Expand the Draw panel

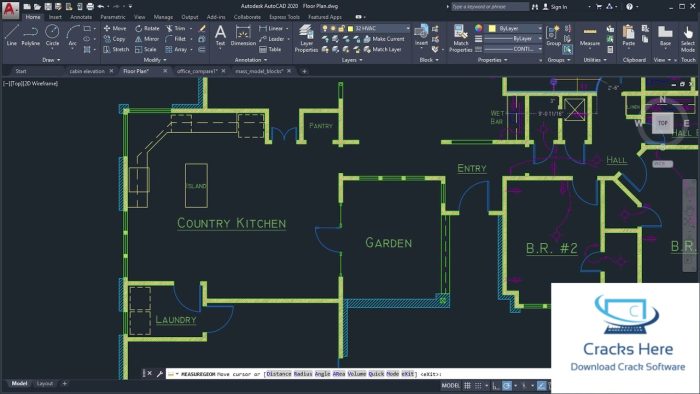coord(51,60)
